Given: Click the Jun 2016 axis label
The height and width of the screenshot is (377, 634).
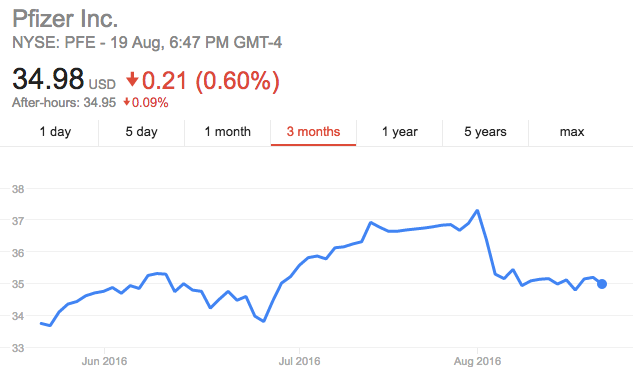Looking at the screenshot, I should click(104, 361).
